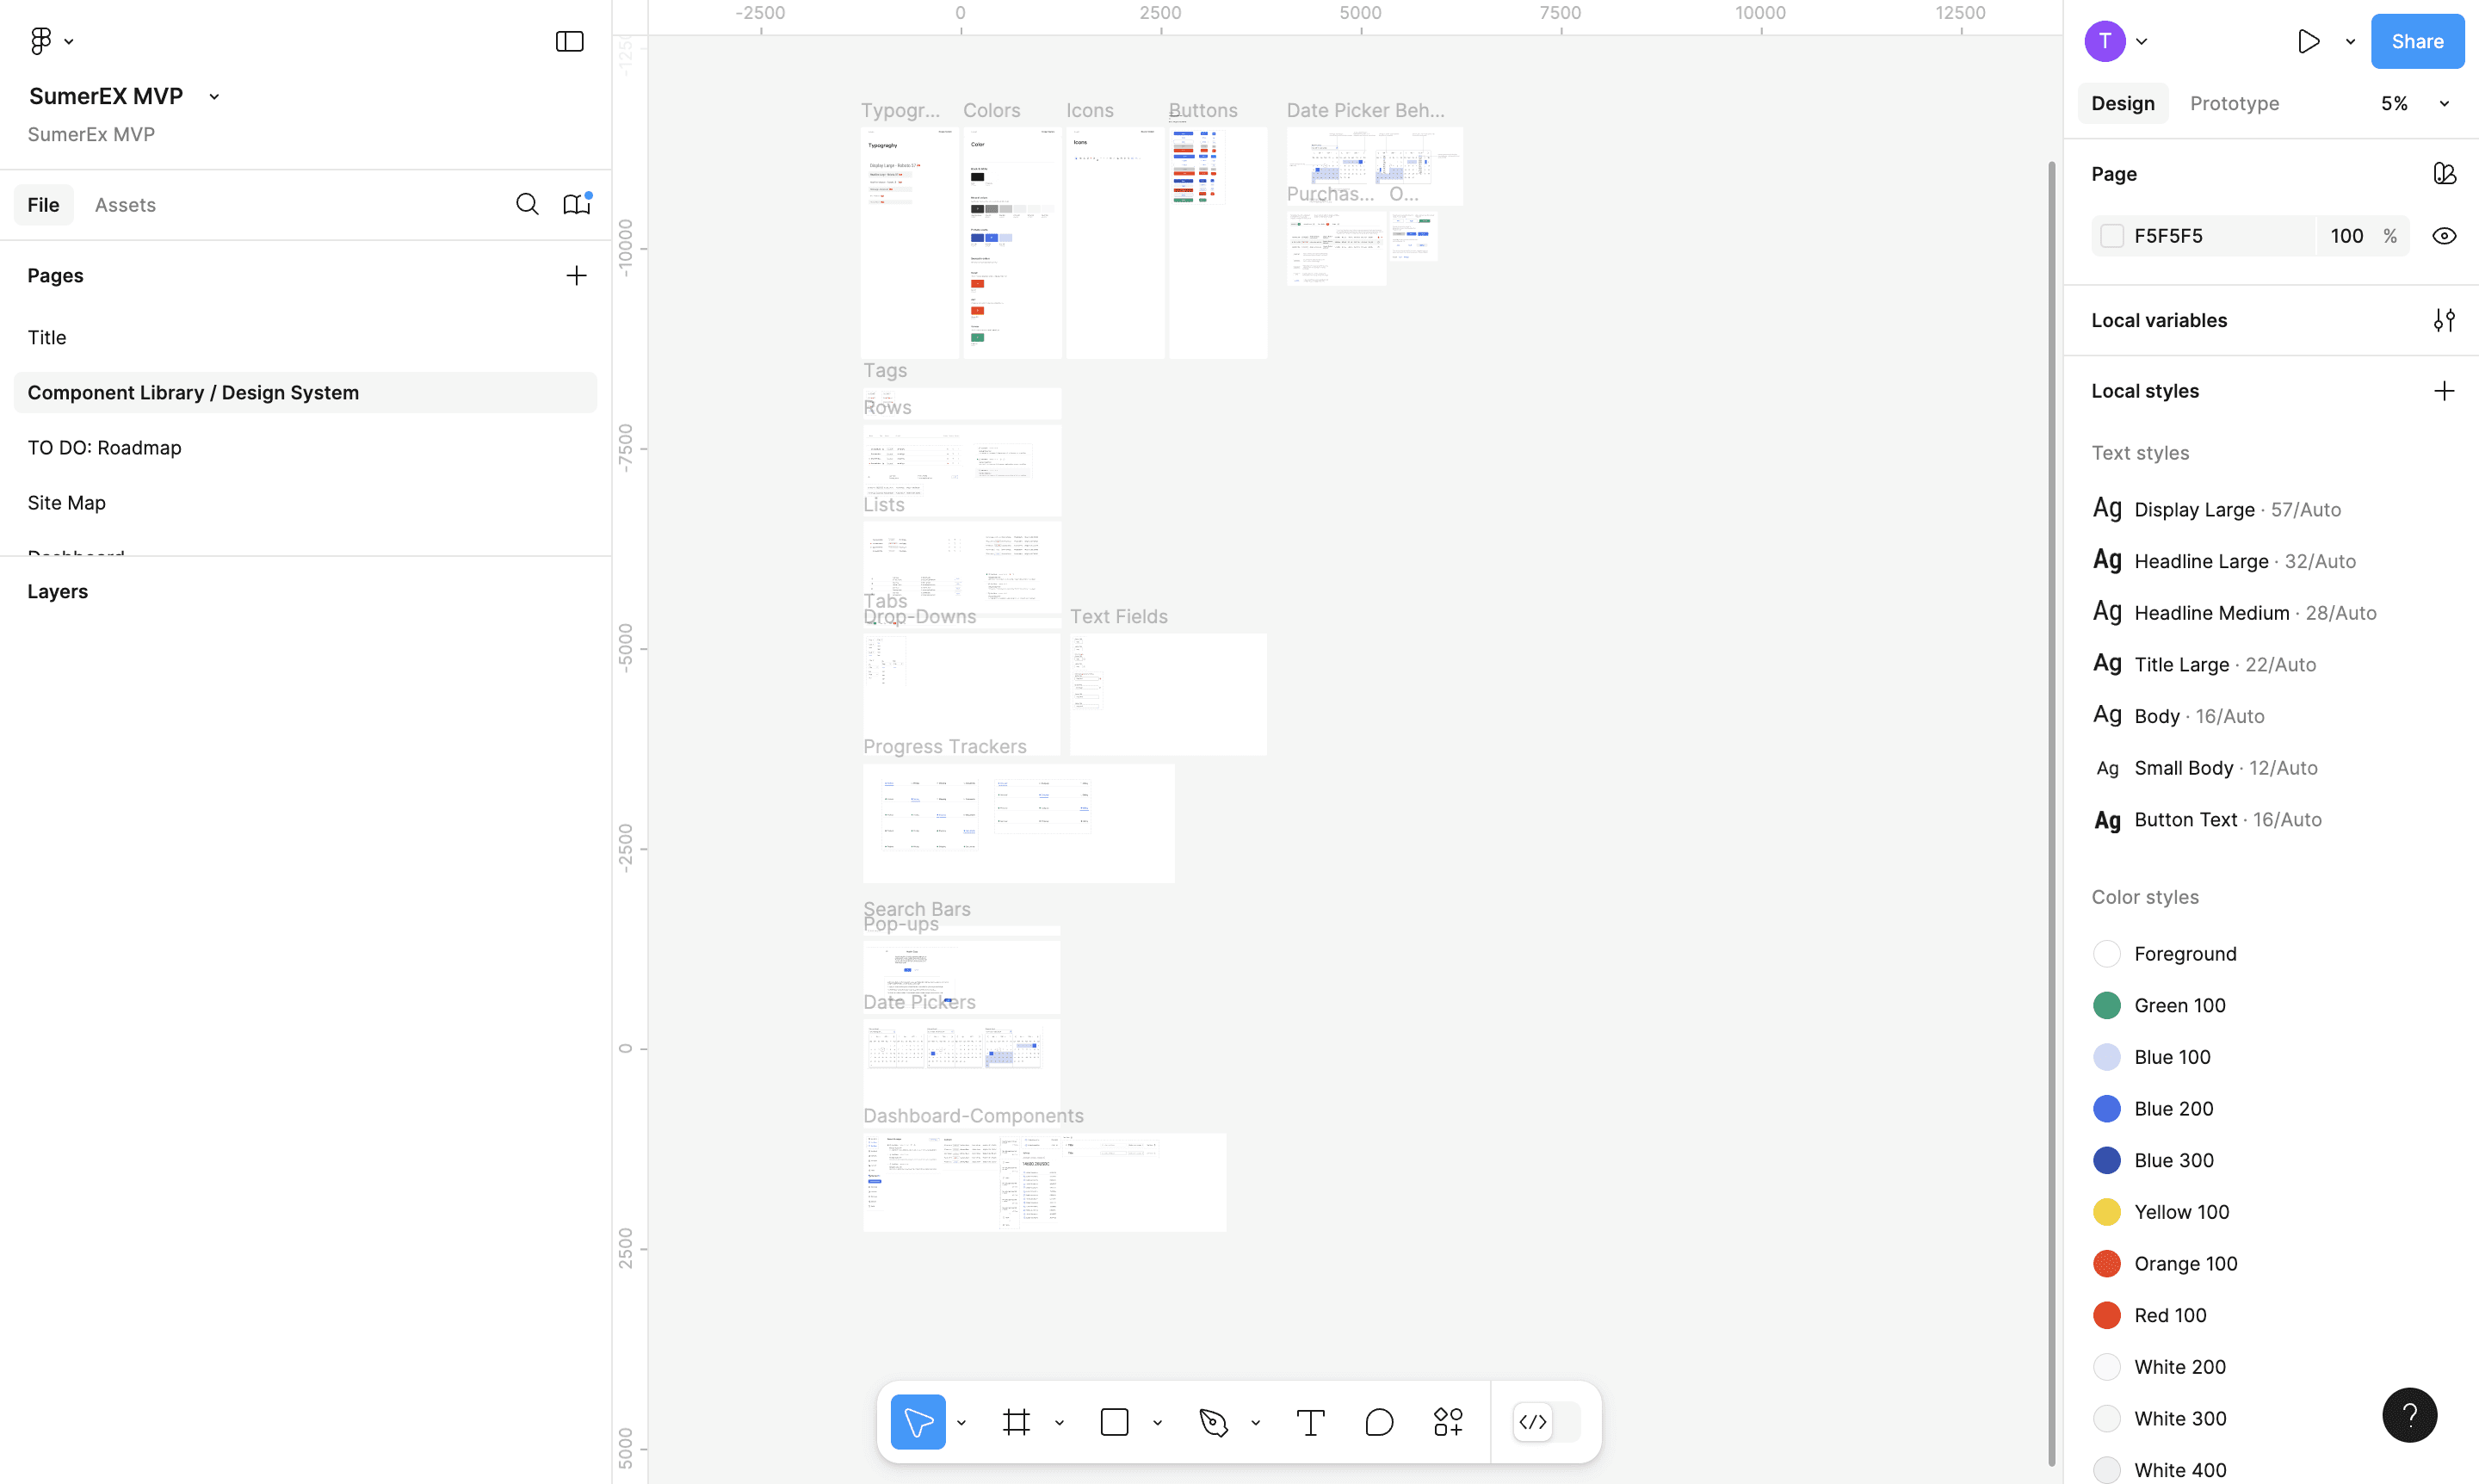2479x1484 pixels.
Task: Toggle Dev Mode switch in toolbar
Action: point(1546,1422)
